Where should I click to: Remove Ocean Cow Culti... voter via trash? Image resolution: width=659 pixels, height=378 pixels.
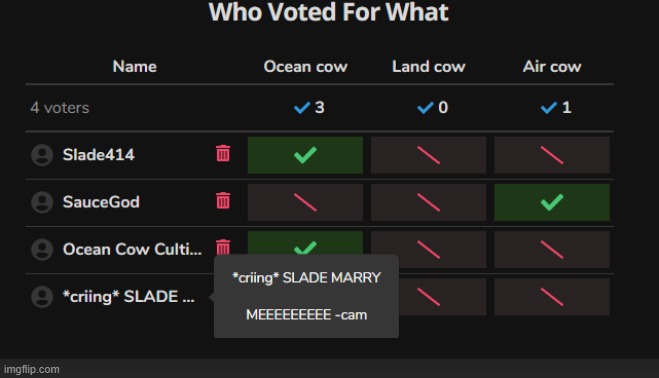point(223,247)
